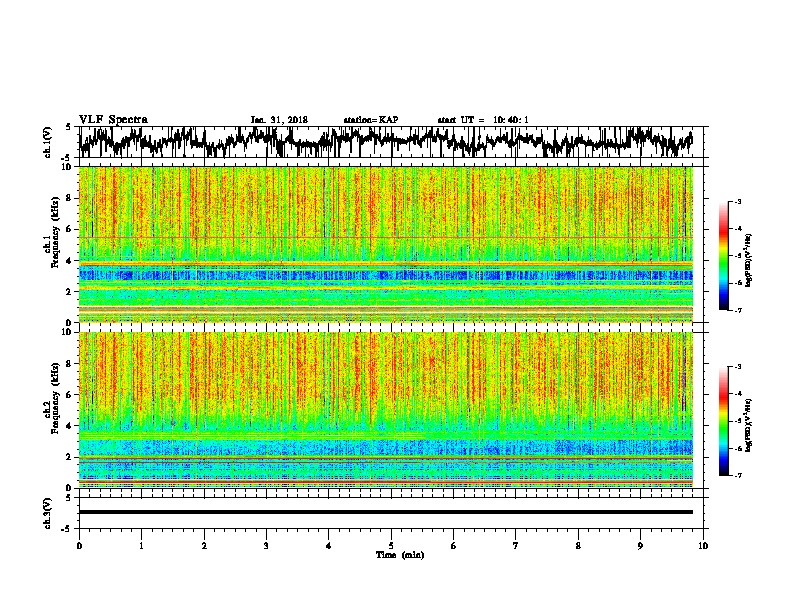Click the "ch.3(V)" axis label
Screen dimensions: 792x612
coord(48,513)
